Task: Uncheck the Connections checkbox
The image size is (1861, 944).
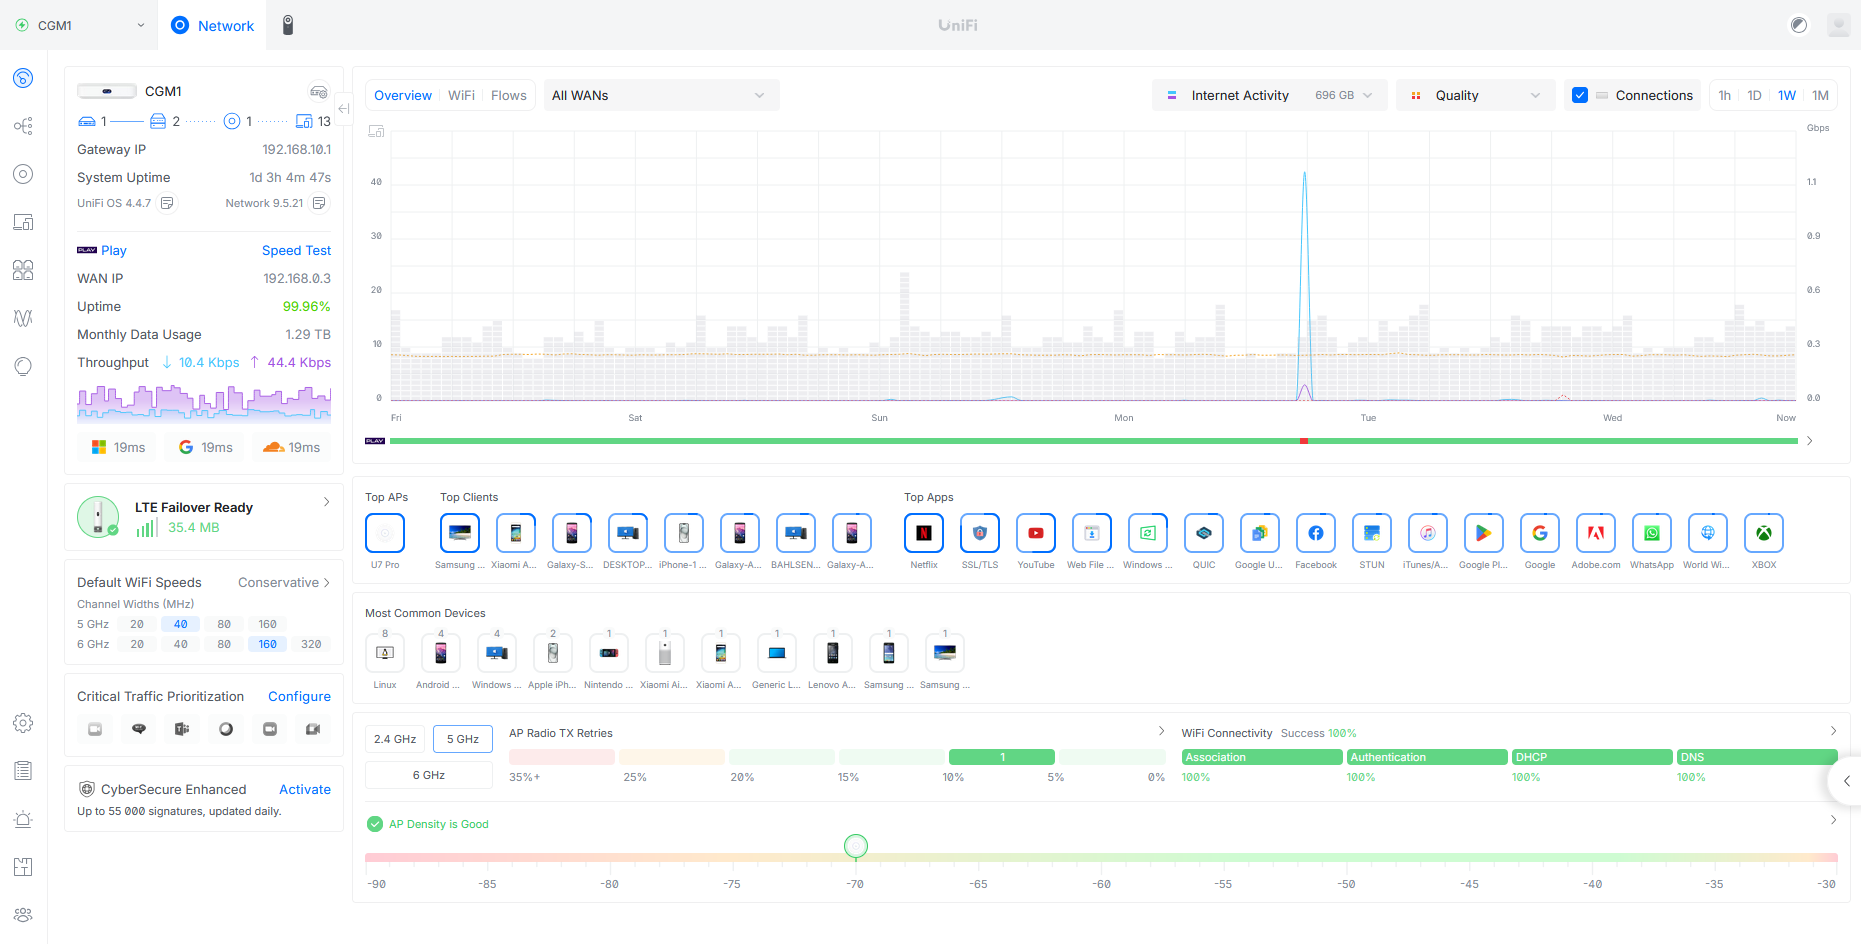Action: tap(1580, 95)
